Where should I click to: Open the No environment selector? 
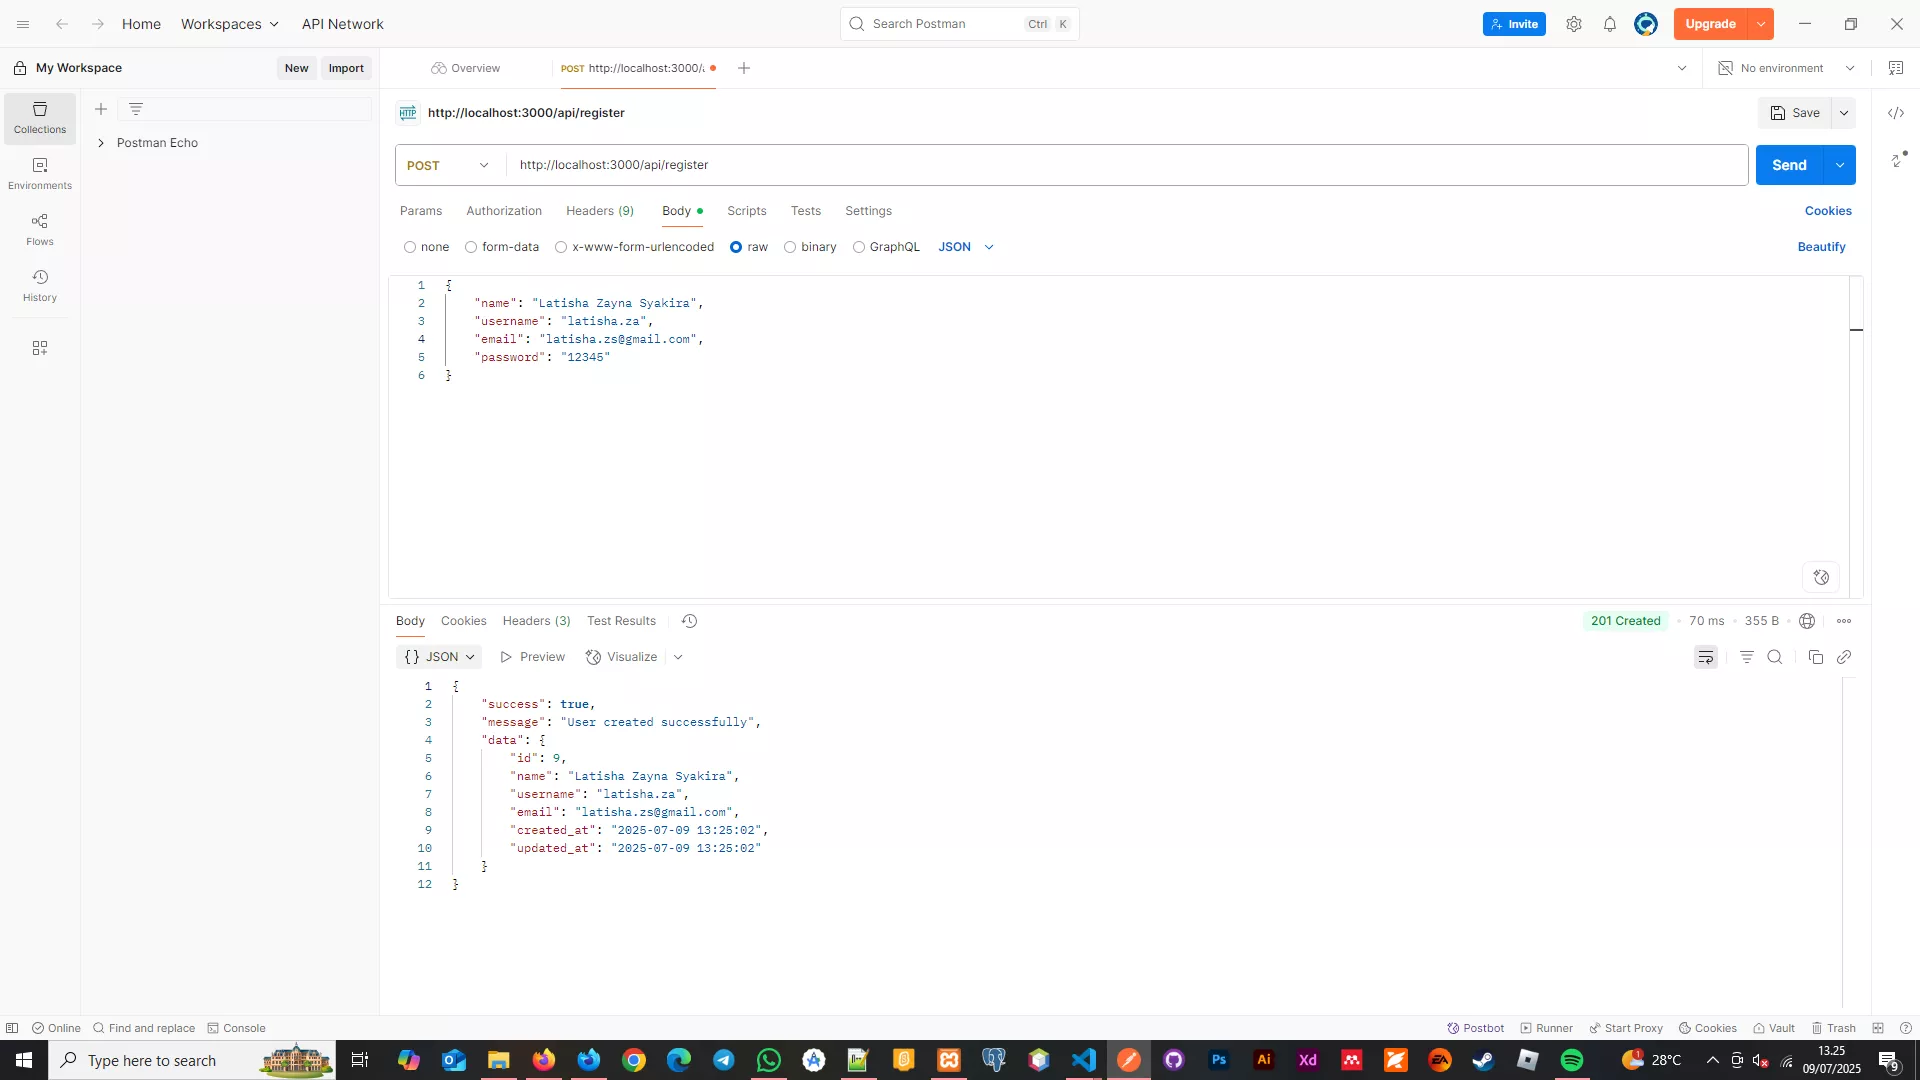click(1786, 68)
